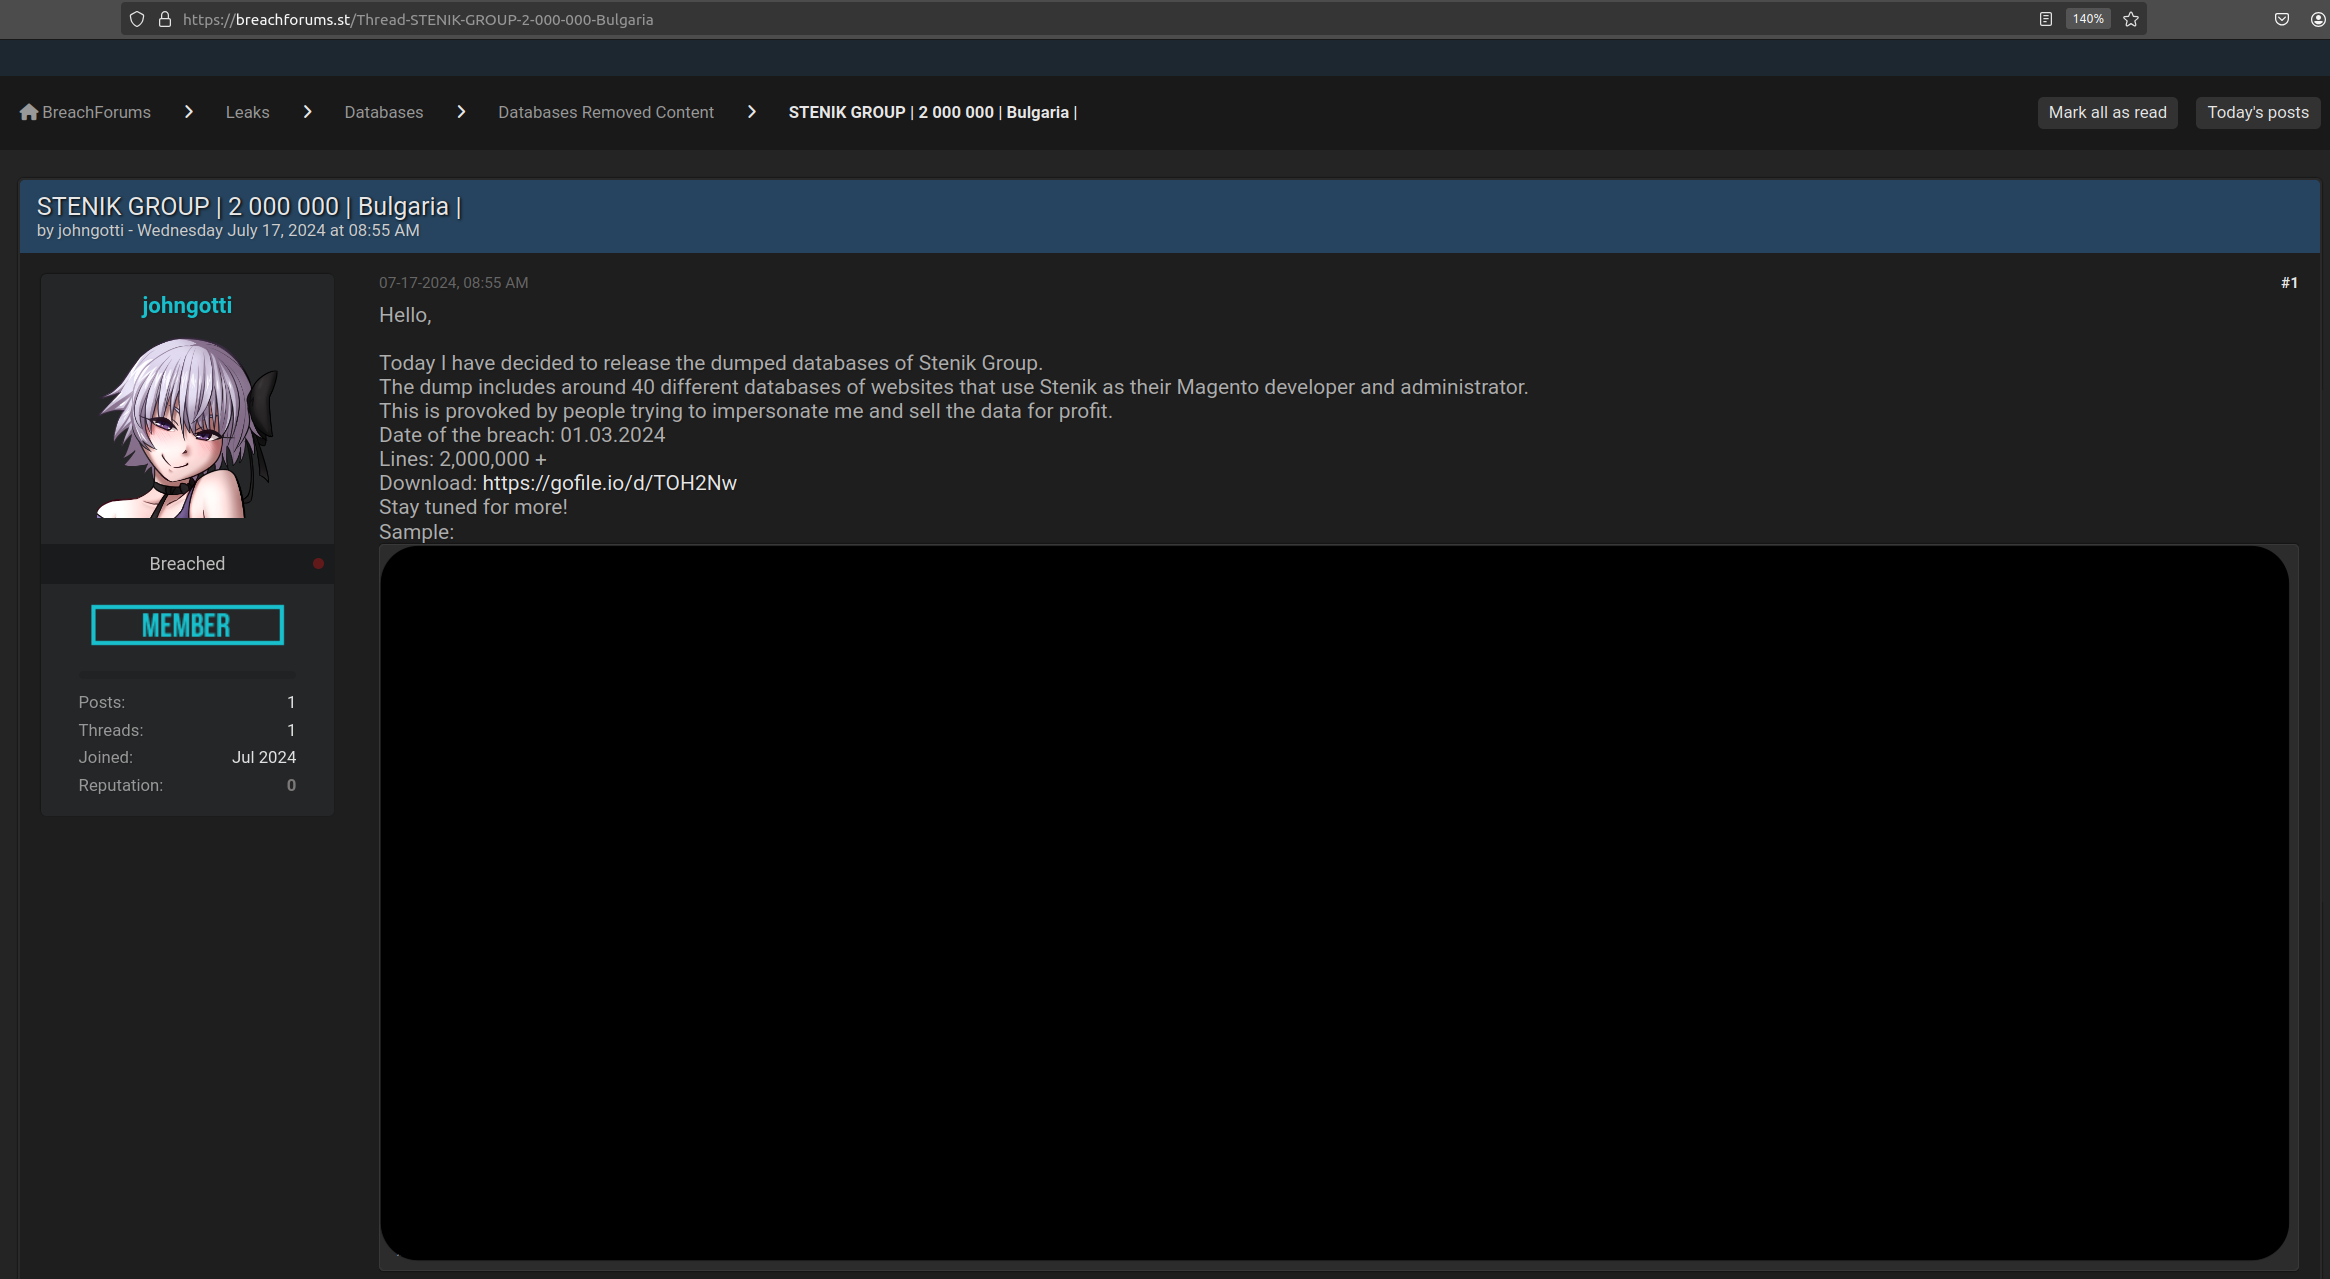Viewport: 2330px width, 1279px height.
Task: Open johngotti's profile username link
Action: pyautogui.click(x=187, y=305)
